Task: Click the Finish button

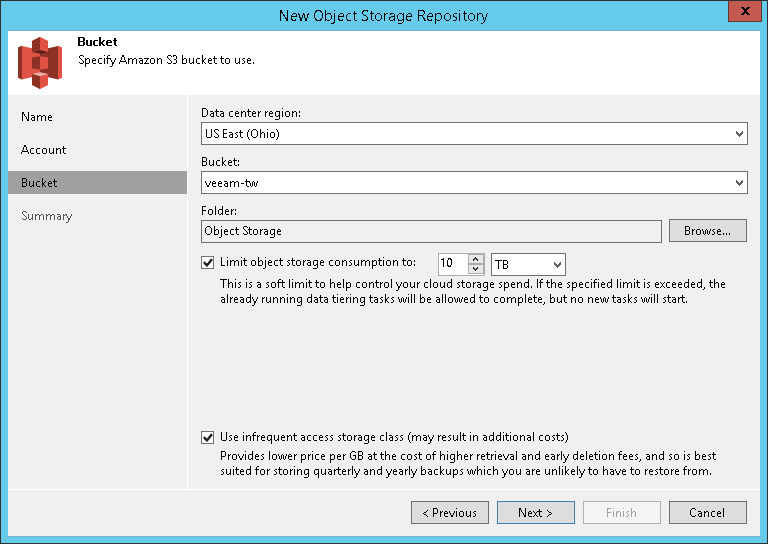Action: tap(621, 513)
